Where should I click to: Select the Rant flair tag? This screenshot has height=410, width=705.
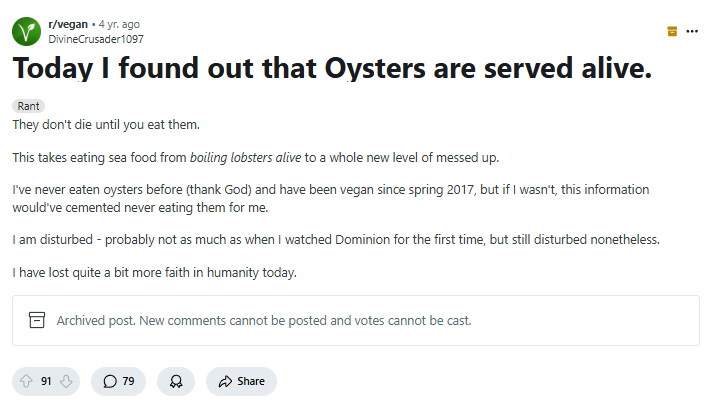tap(28, 106)
